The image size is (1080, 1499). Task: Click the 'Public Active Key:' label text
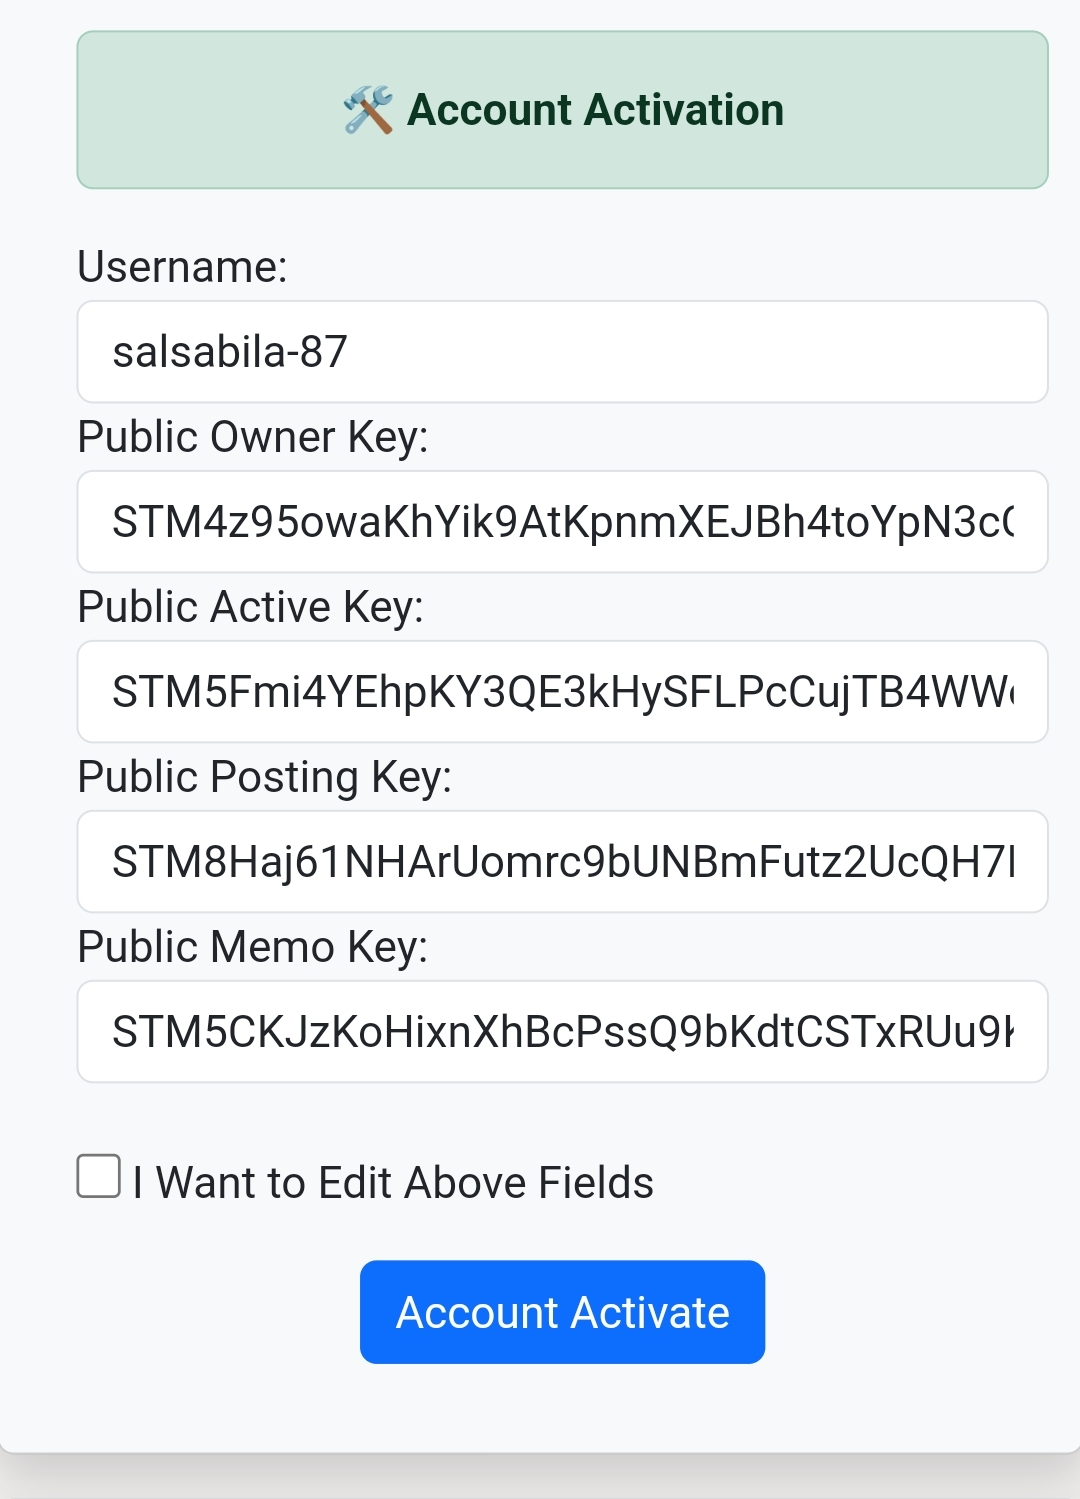pyautogui.click(x=250, y=607)
